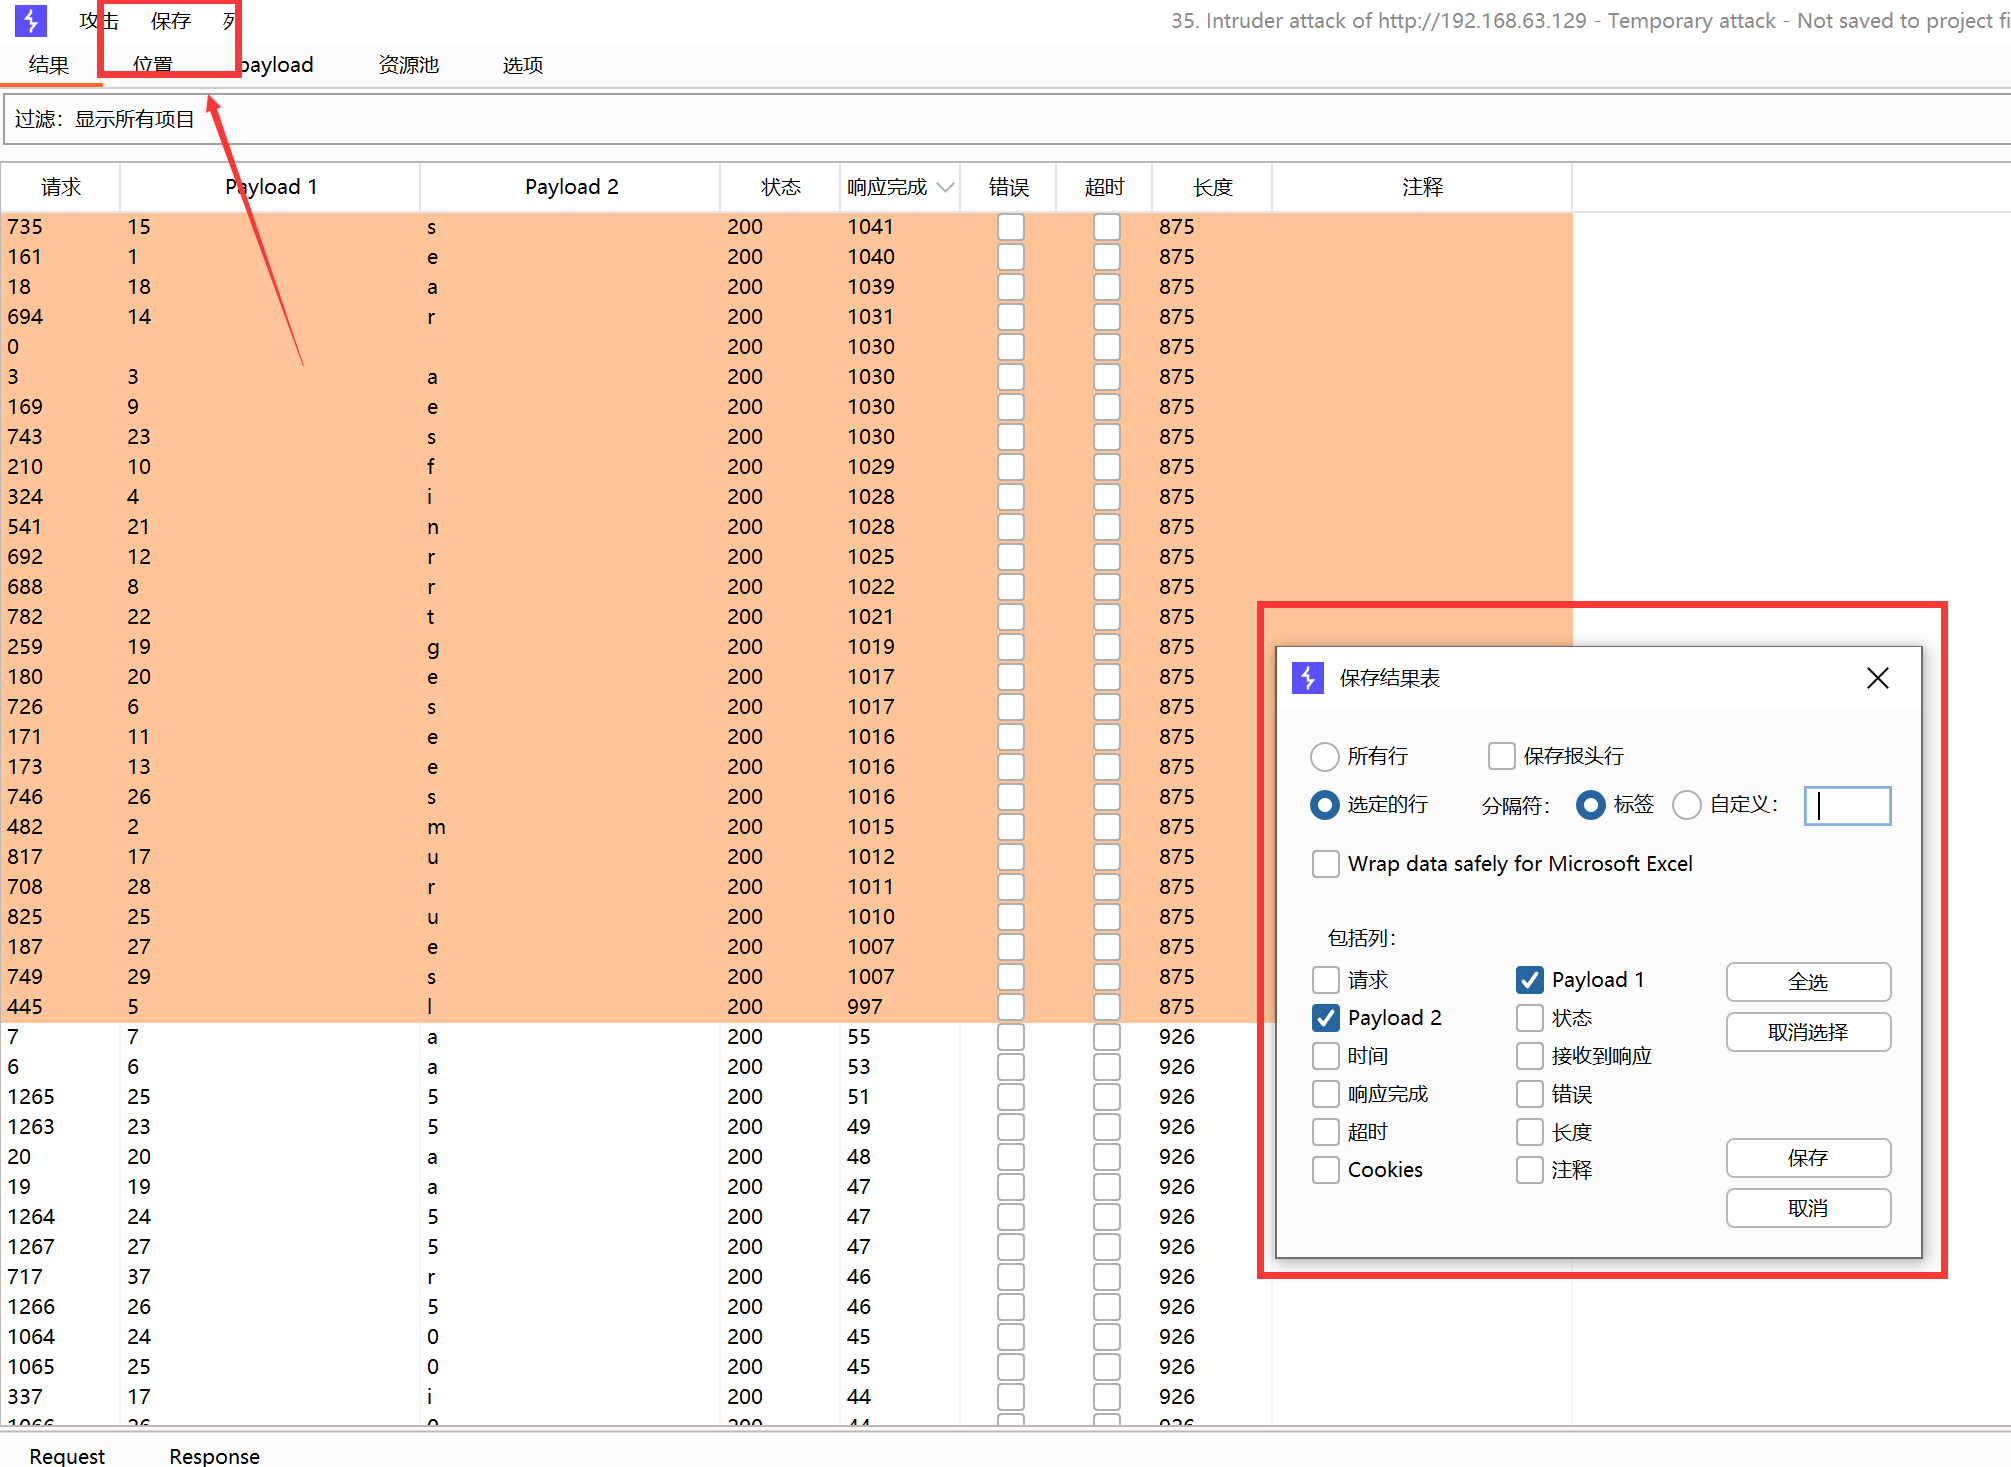Screen dimensions: 2011x1467
Task: Check the 注释 column checkbox in dialog
Action: coord(1530,1170)
